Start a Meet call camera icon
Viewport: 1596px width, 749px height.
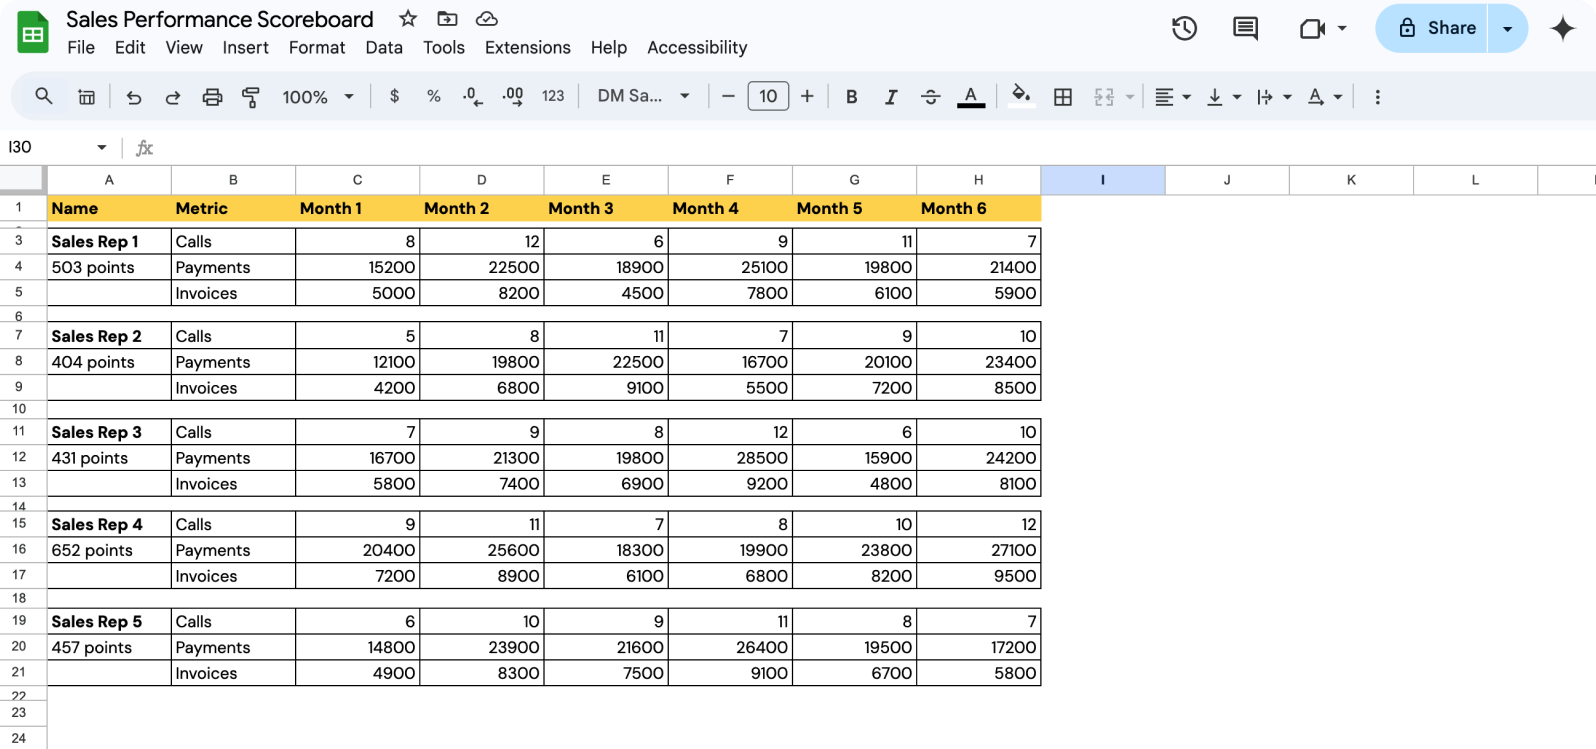coord(1312,28)
